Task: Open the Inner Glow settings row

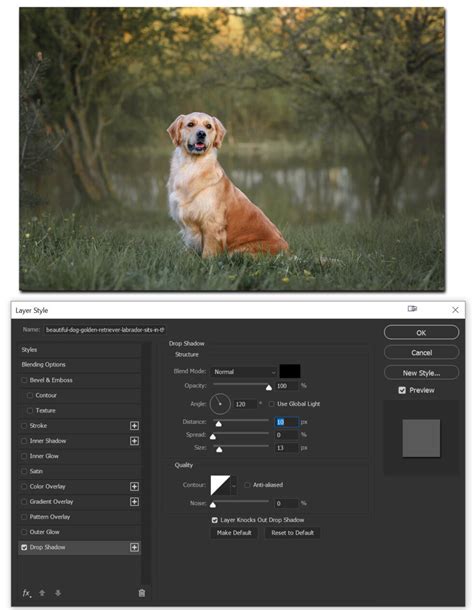Action: tap(79, 456)
